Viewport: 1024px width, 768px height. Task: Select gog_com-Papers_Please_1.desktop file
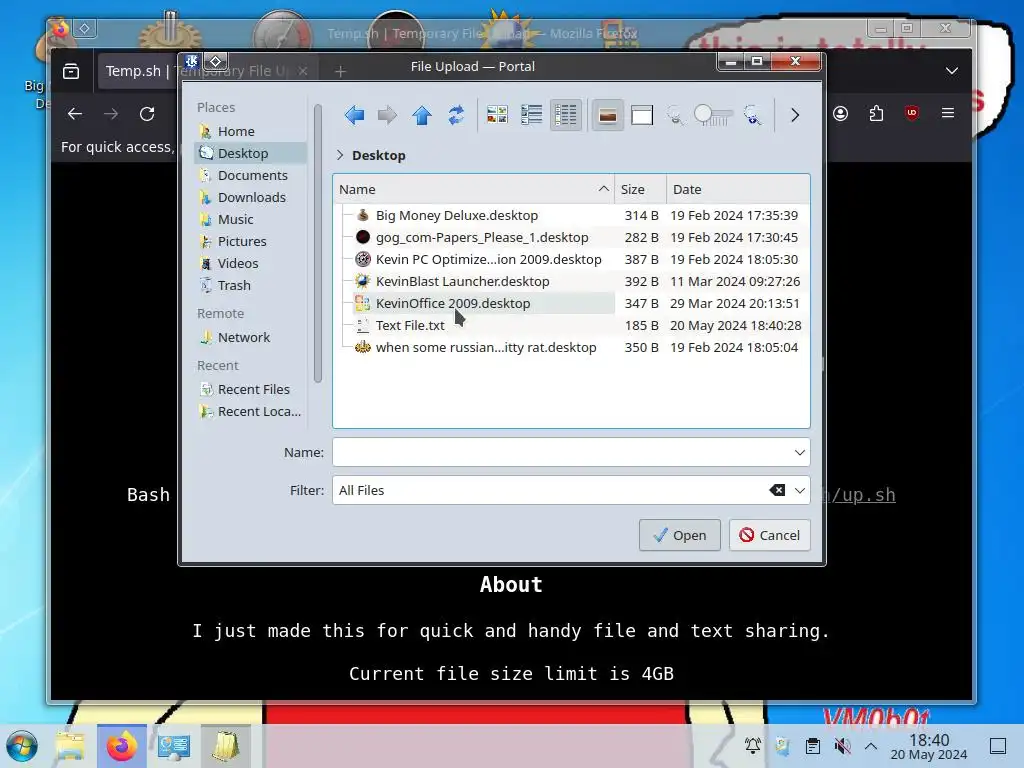coord(482,238)
